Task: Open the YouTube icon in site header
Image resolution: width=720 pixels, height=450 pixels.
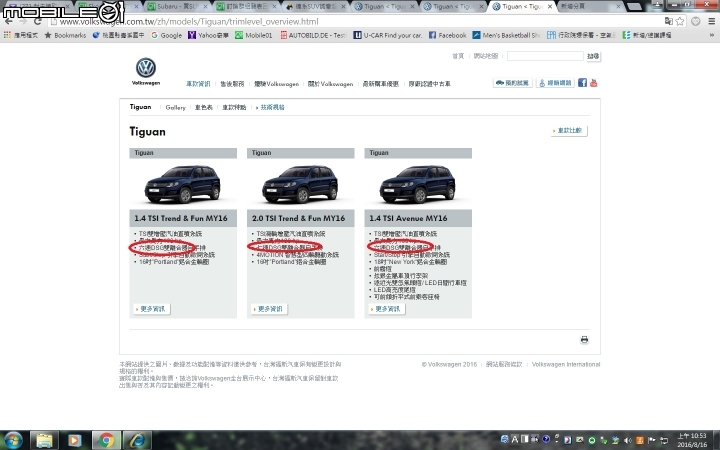Action: pyautogui.click(x=593, y=83)
